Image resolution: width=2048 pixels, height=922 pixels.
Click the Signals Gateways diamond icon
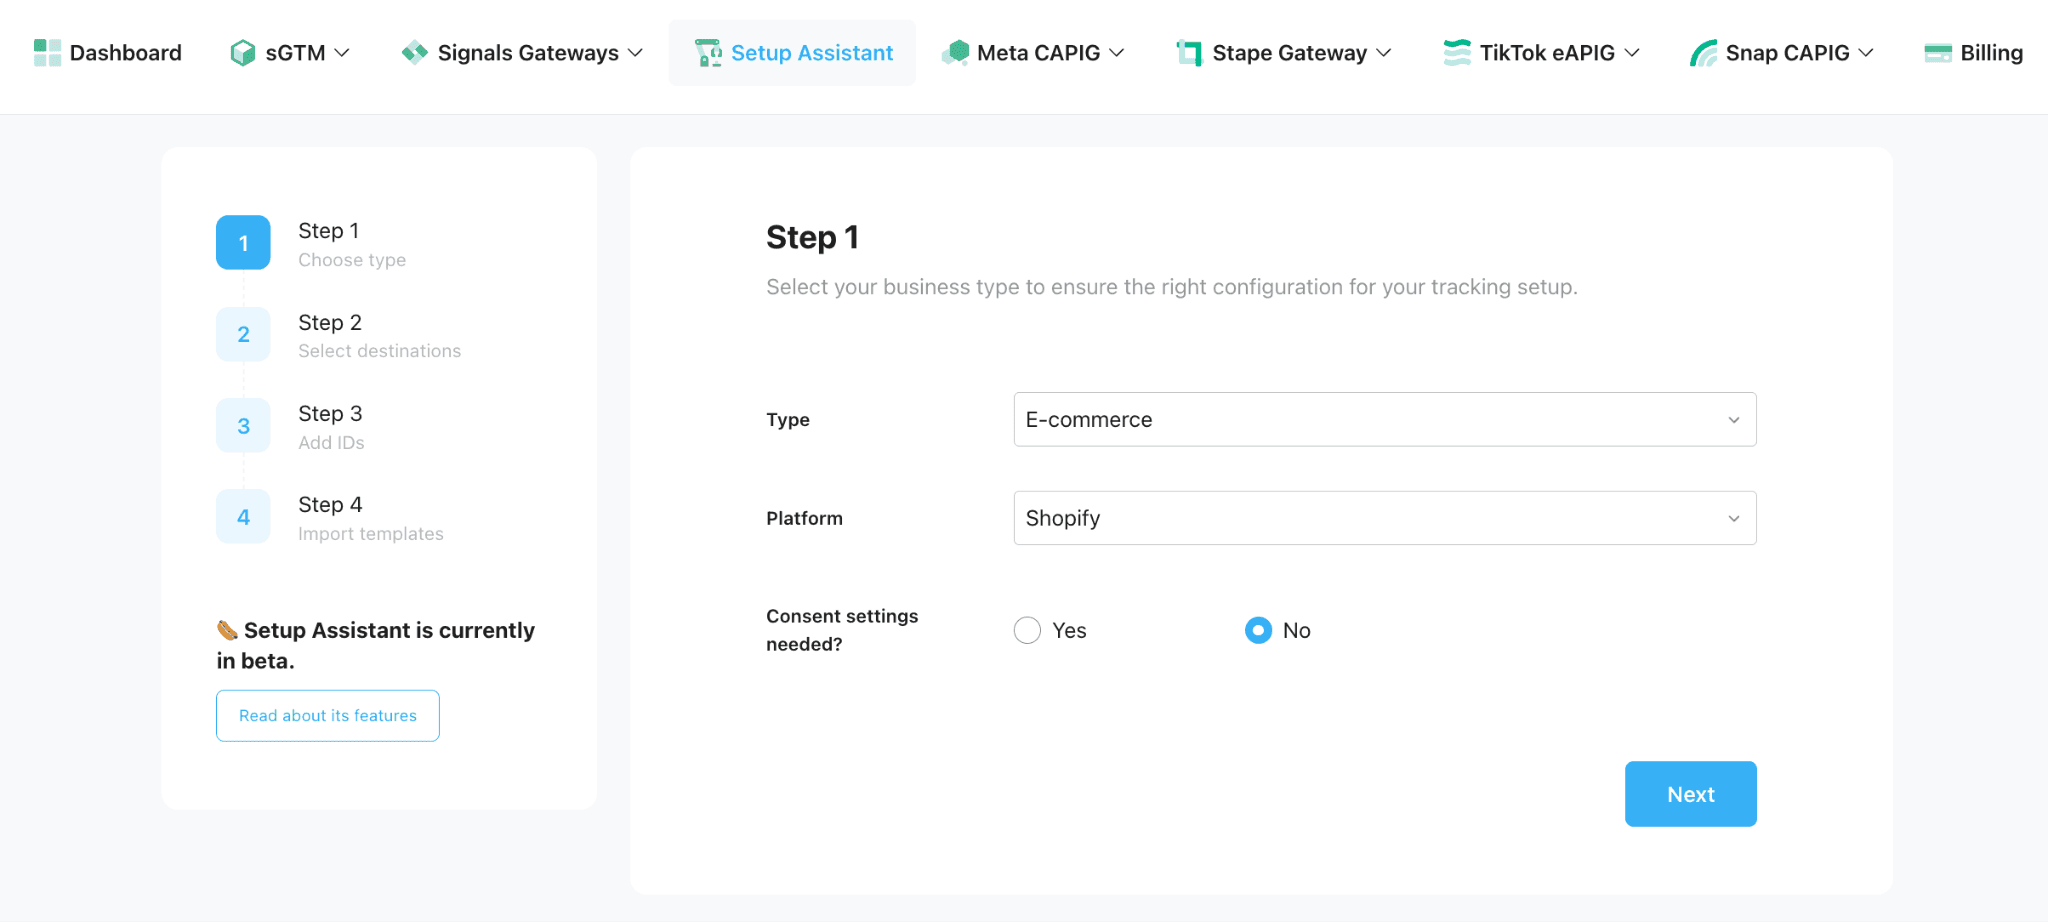point(414,52)
